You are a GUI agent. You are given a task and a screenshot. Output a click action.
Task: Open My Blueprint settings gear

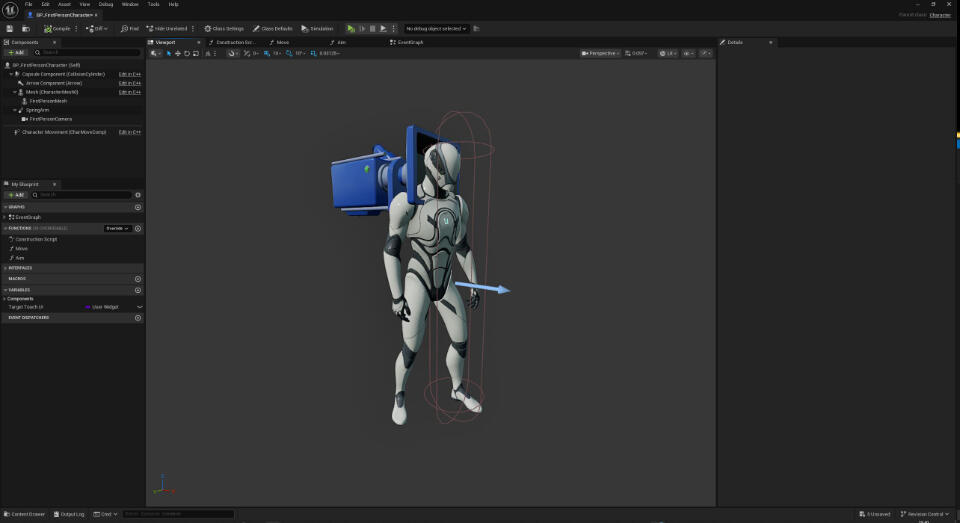coord(138,195)
